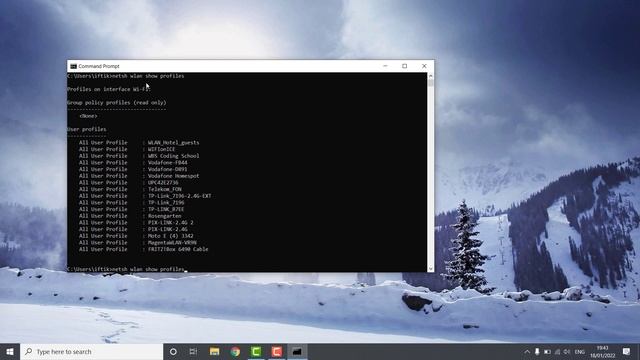The width and height of the screenshot is (640, 360).
Task: Click the User profiles heading text
Action: click(x=87, y=129)
